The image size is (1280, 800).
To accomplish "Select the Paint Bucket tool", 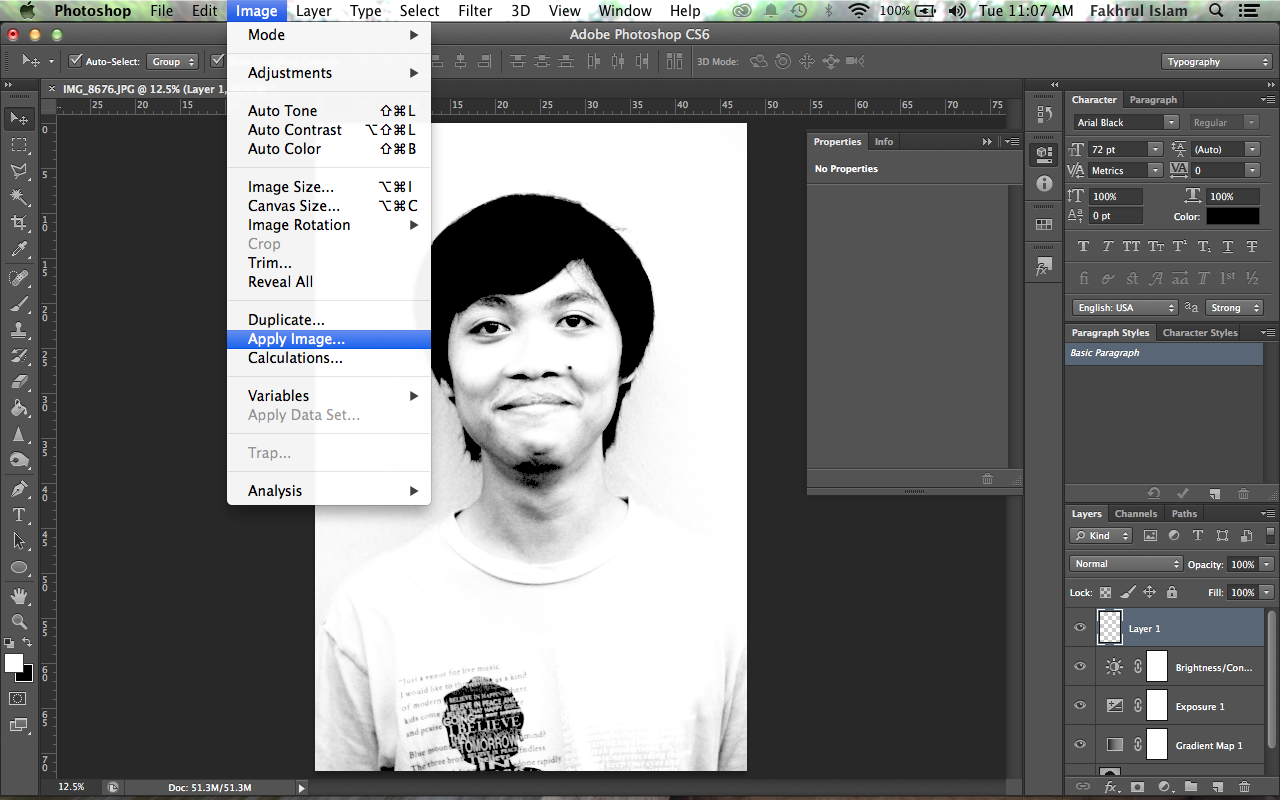I will pyautogui.click(x=19, y=408).
